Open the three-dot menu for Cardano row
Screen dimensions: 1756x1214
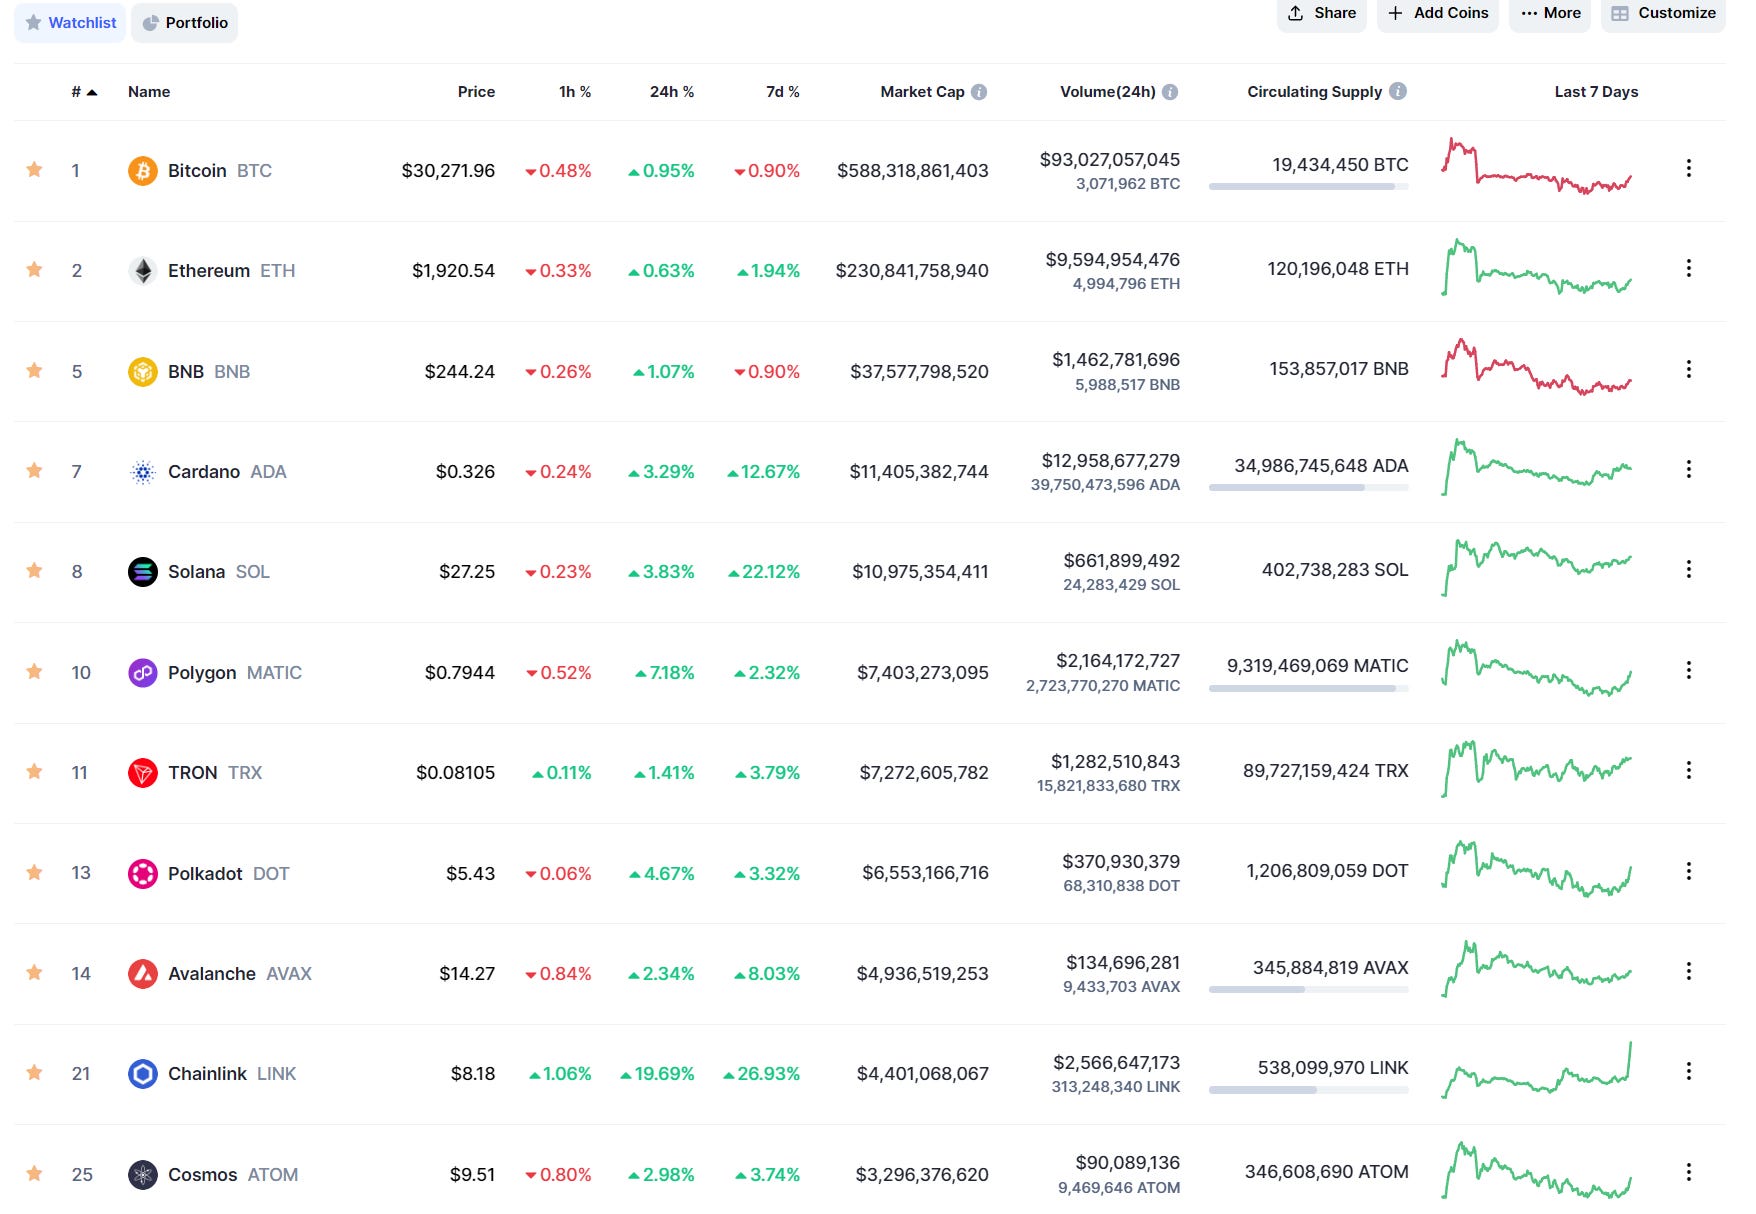tap(1689, 469)
